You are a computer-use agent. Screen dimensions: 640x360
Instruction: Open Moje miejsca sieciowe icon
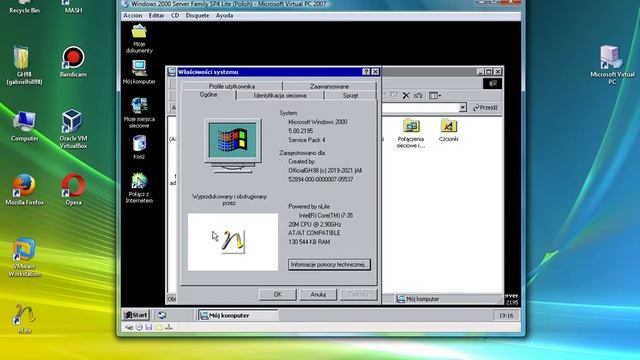[139, 113]
